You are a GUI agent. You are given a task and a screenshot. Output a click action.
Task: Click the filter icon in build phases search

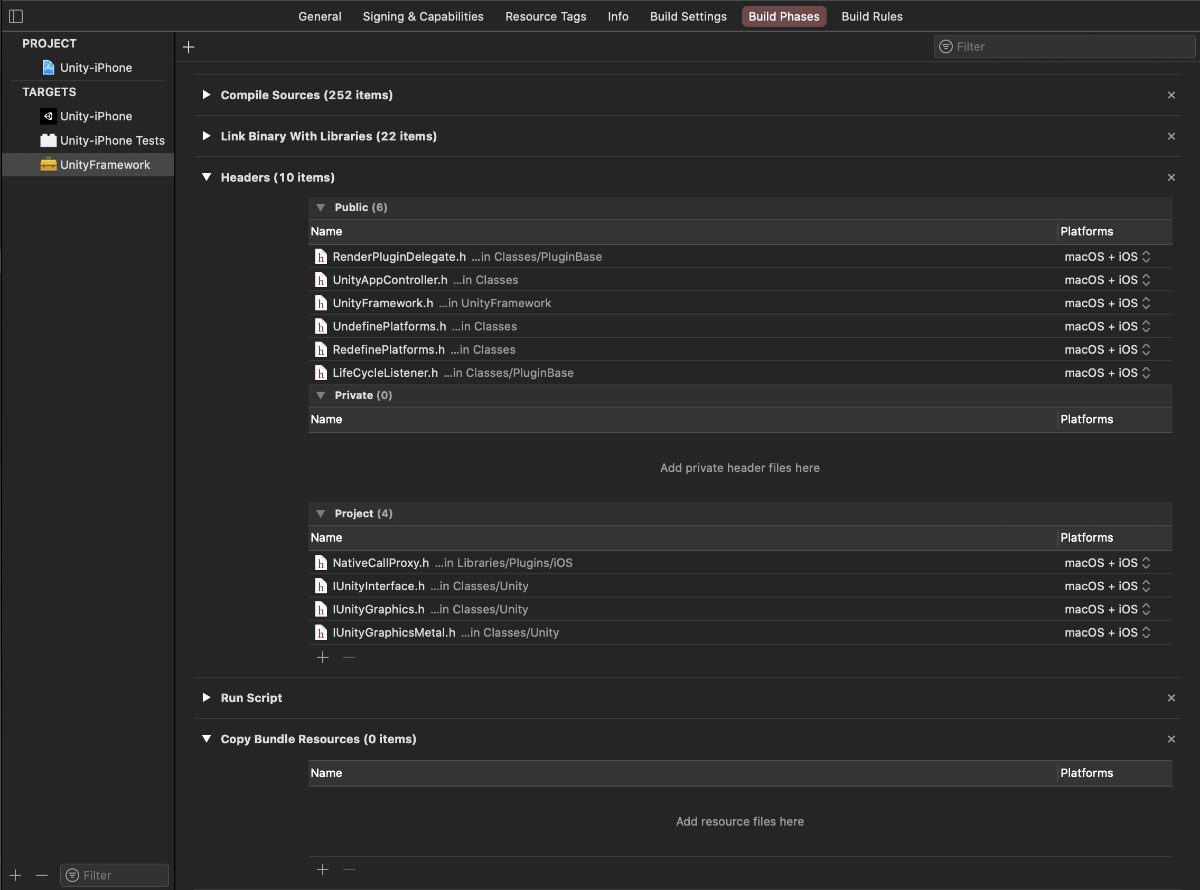(x=946, y=47)
